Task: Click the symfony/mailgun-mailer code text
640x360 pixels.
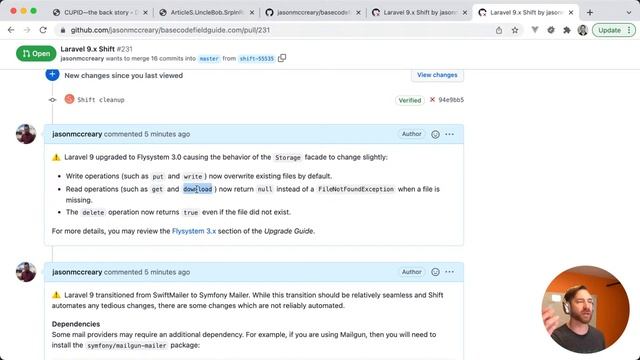Action: (x=127, y=345)
